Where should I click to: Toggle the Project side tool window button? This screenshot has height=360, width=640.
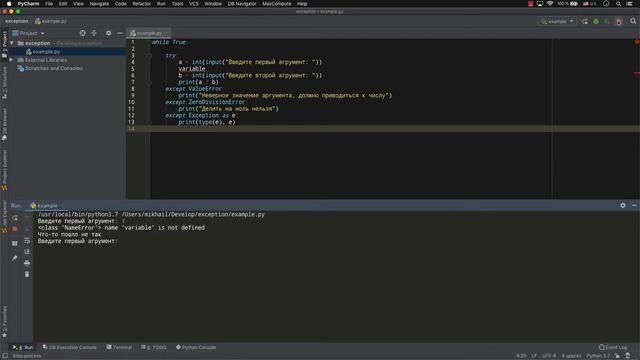coord(4,44)
